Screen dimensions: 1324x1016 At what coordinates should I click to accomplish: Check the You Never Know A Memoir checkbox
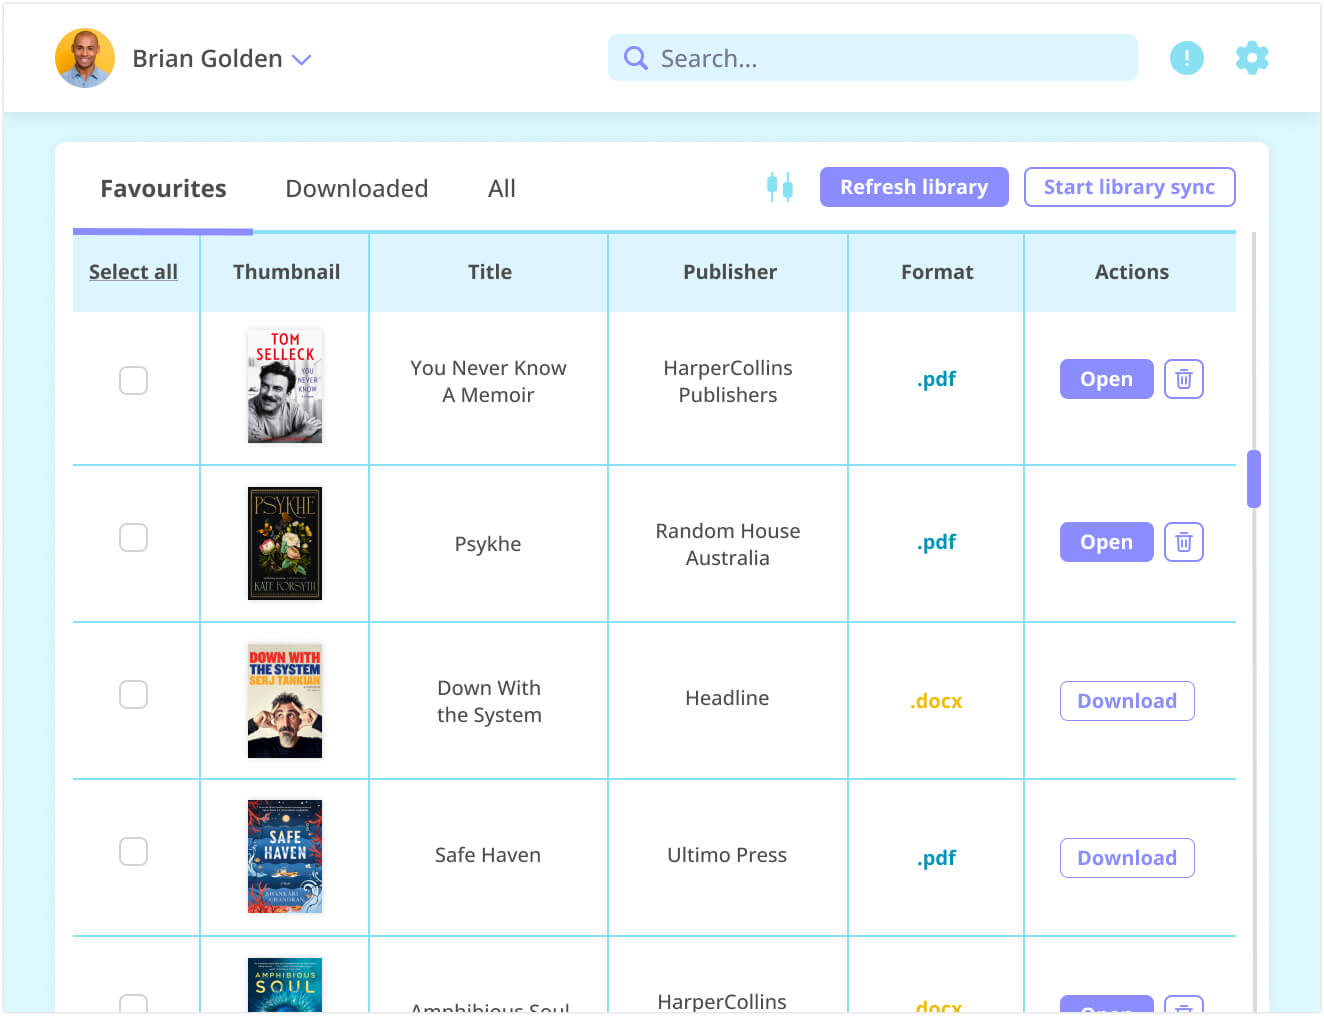click(133, 380)
